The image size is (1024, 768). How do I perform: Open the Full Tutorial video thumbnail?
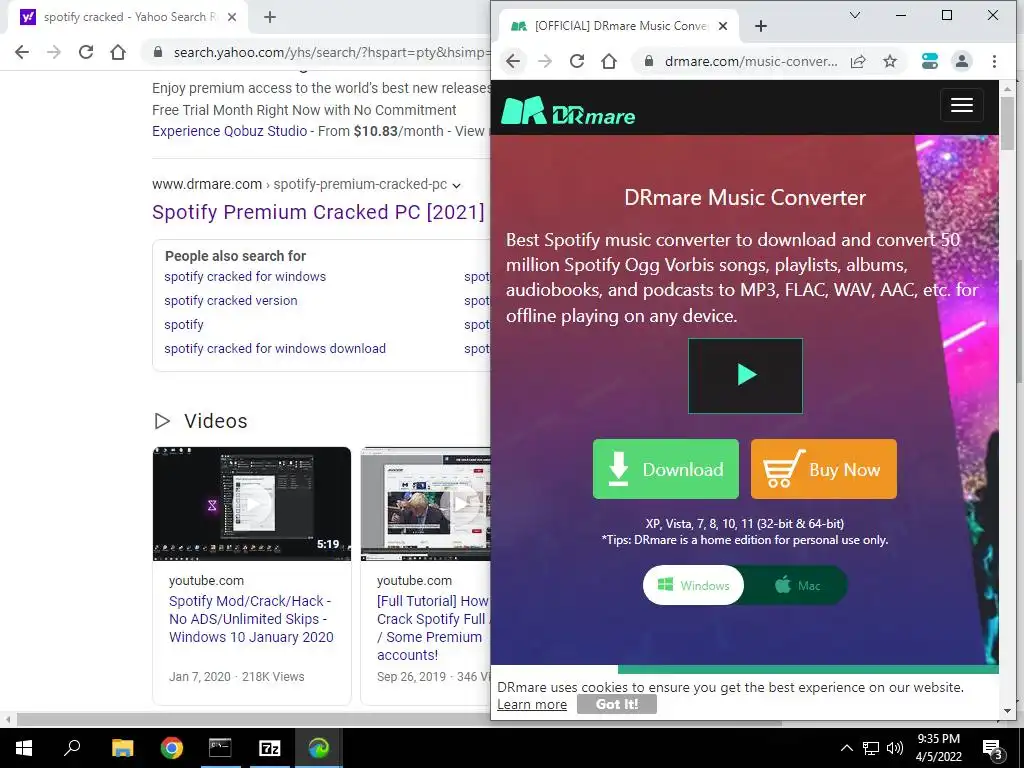(x=426, y=504)
